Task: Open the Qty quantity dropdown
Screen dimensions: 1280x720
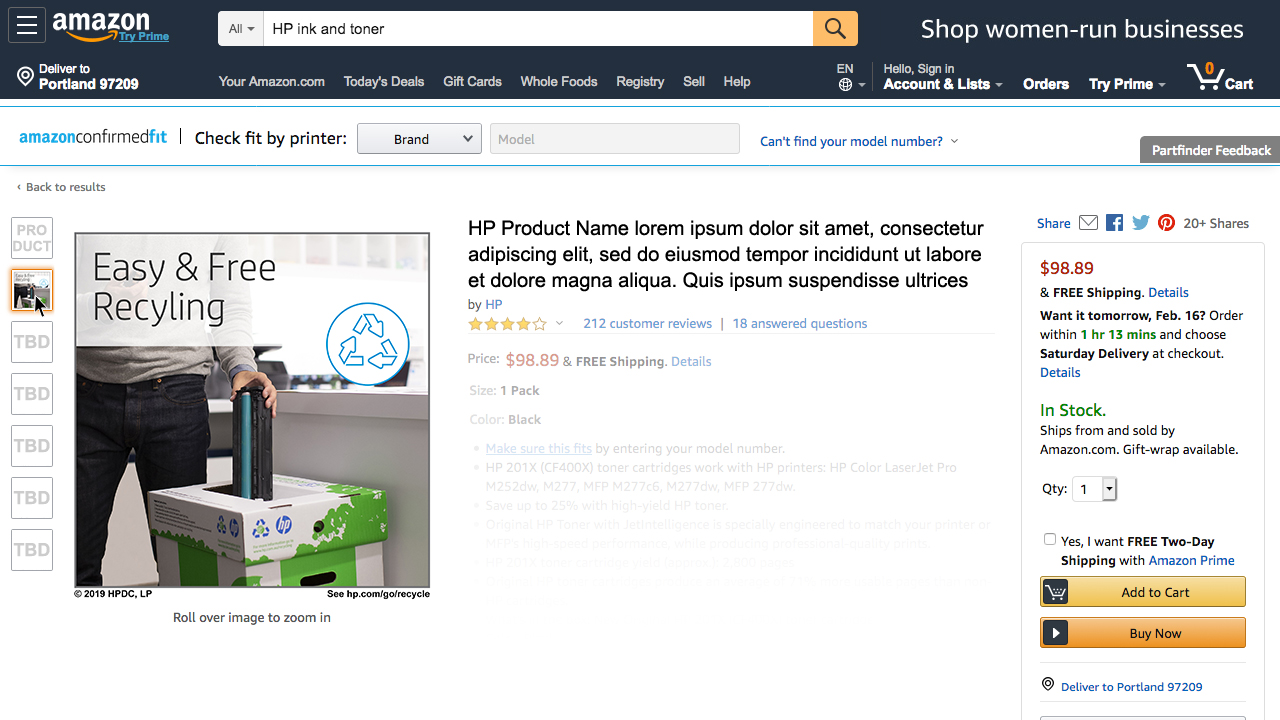Action: click(x=1094, y=489)
